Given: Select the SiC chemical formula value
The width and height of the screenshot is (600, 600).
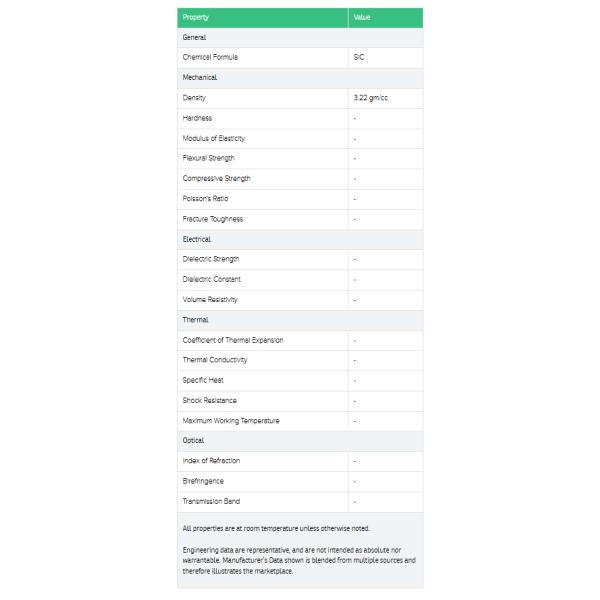Looking at the screenshot, I should [x=359, y=57].
